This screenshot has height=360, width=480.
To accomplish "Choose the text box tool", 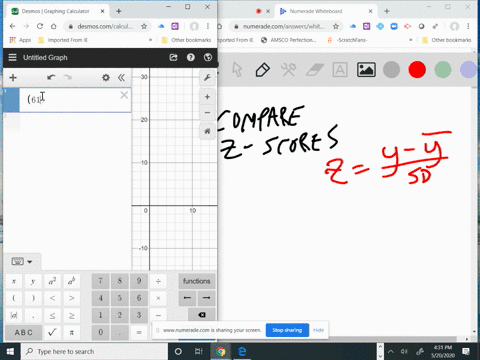I will (340, 70).
